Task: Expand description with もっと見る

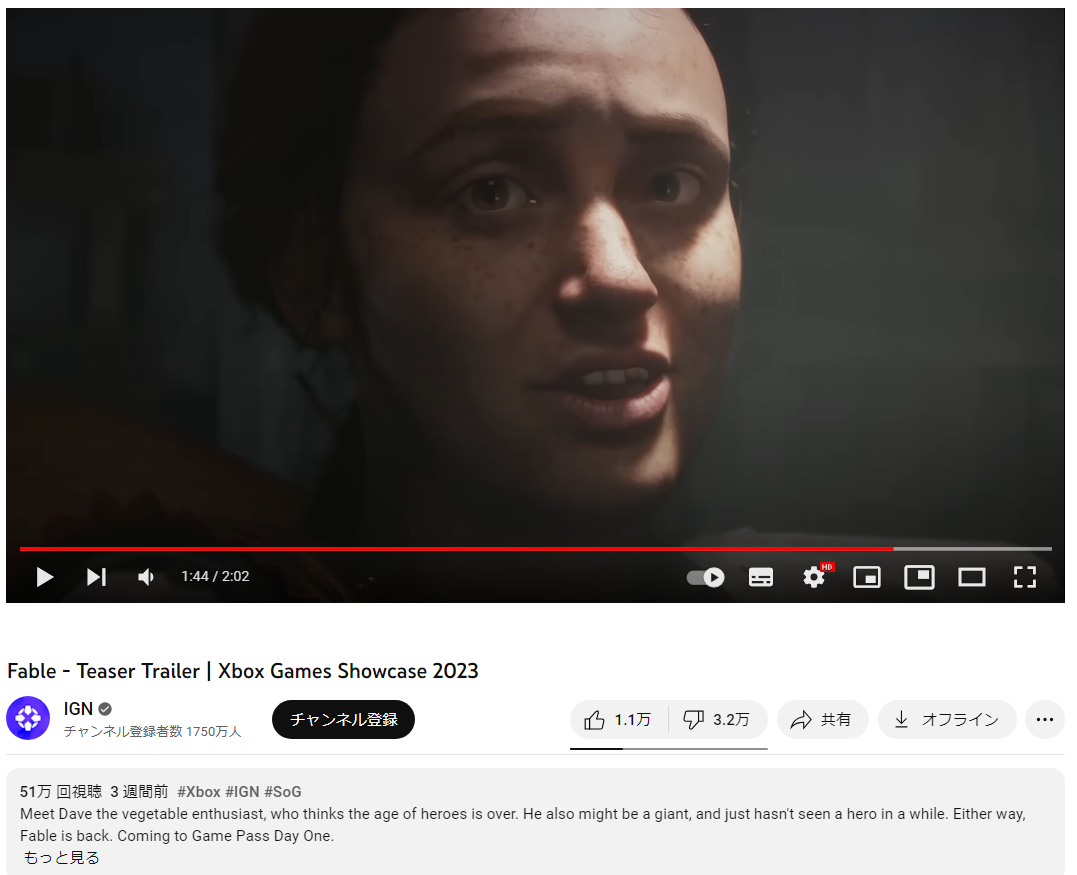Action: (x=62, y=857)
